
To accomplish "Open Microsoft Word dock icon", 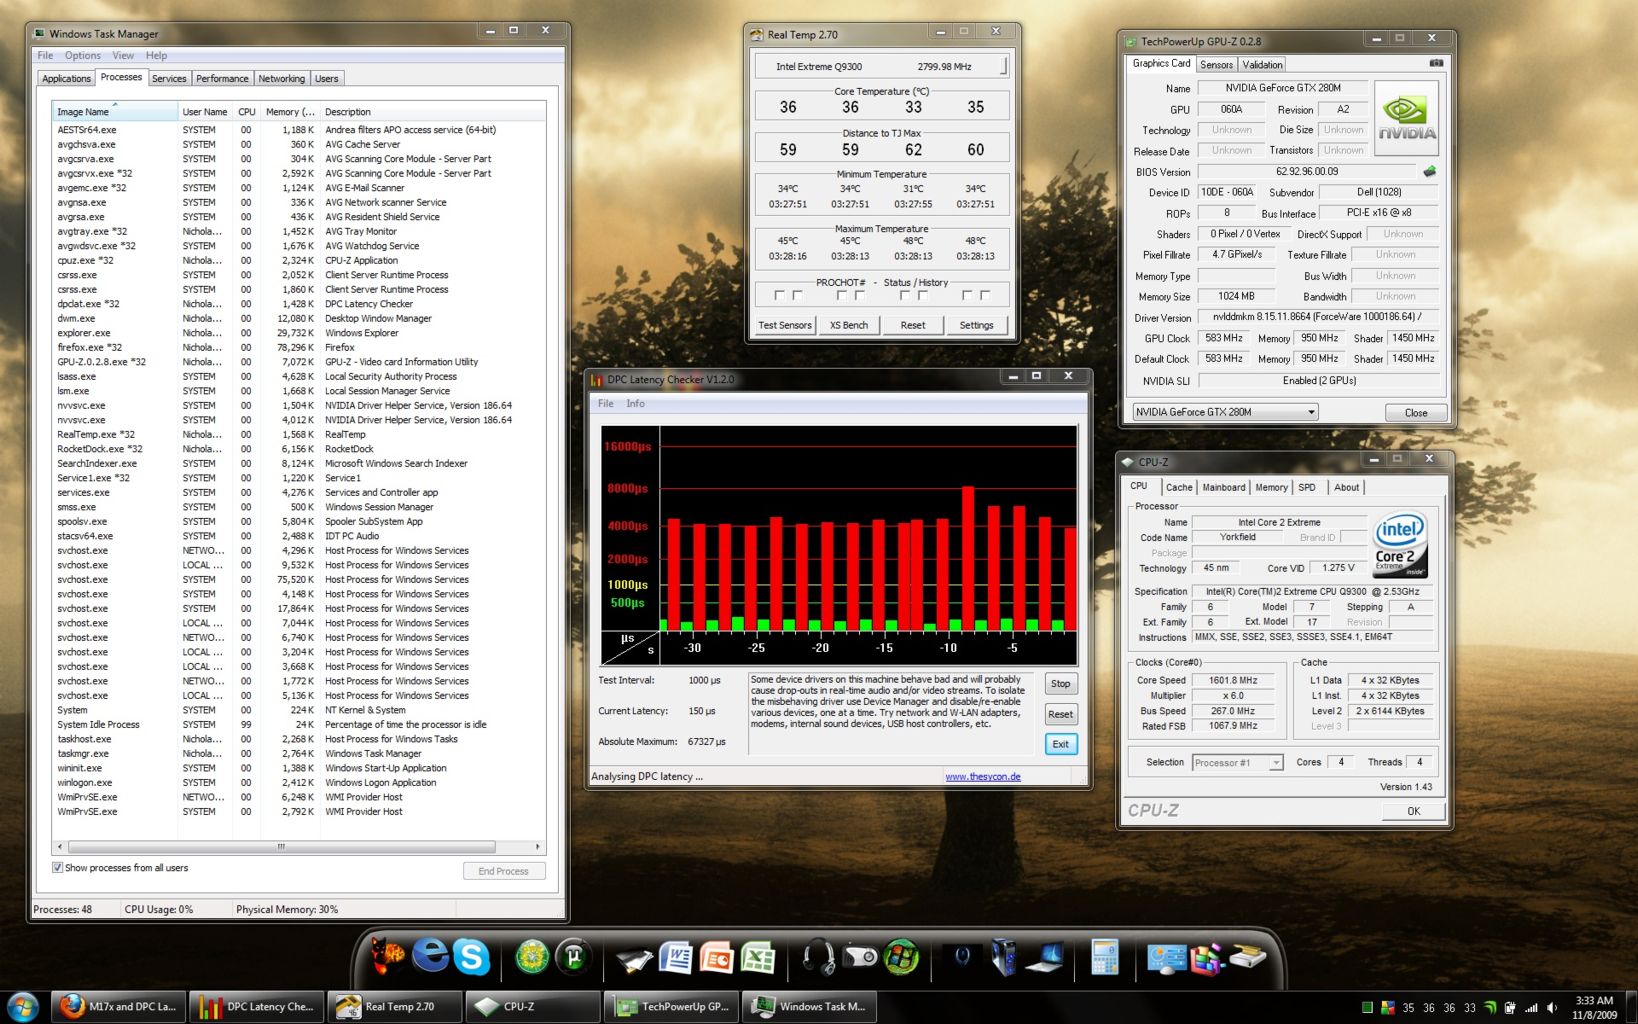I will [675, 957].
